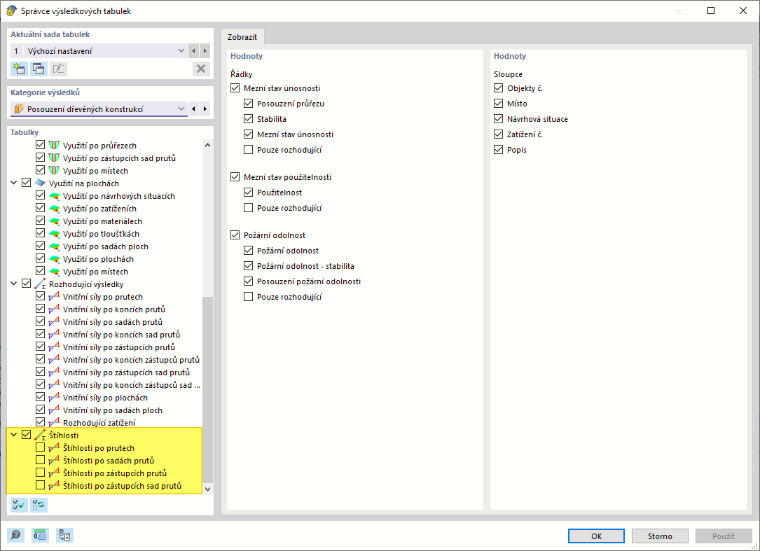Click the Využití po místech surface icon
The height and width of the screenshot is (551, 760).
[x=54, y=271]
